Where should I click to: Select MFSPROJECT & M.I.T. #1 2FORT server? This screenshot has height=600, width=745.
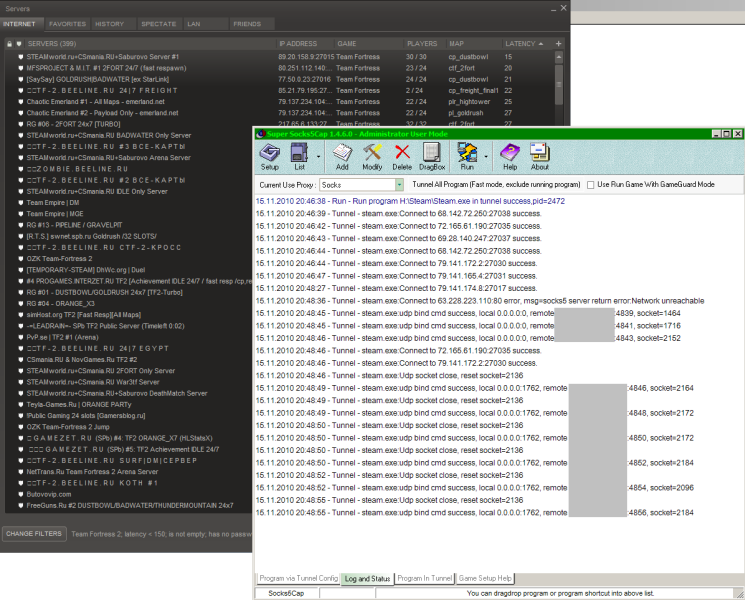(x=280, y=68)
